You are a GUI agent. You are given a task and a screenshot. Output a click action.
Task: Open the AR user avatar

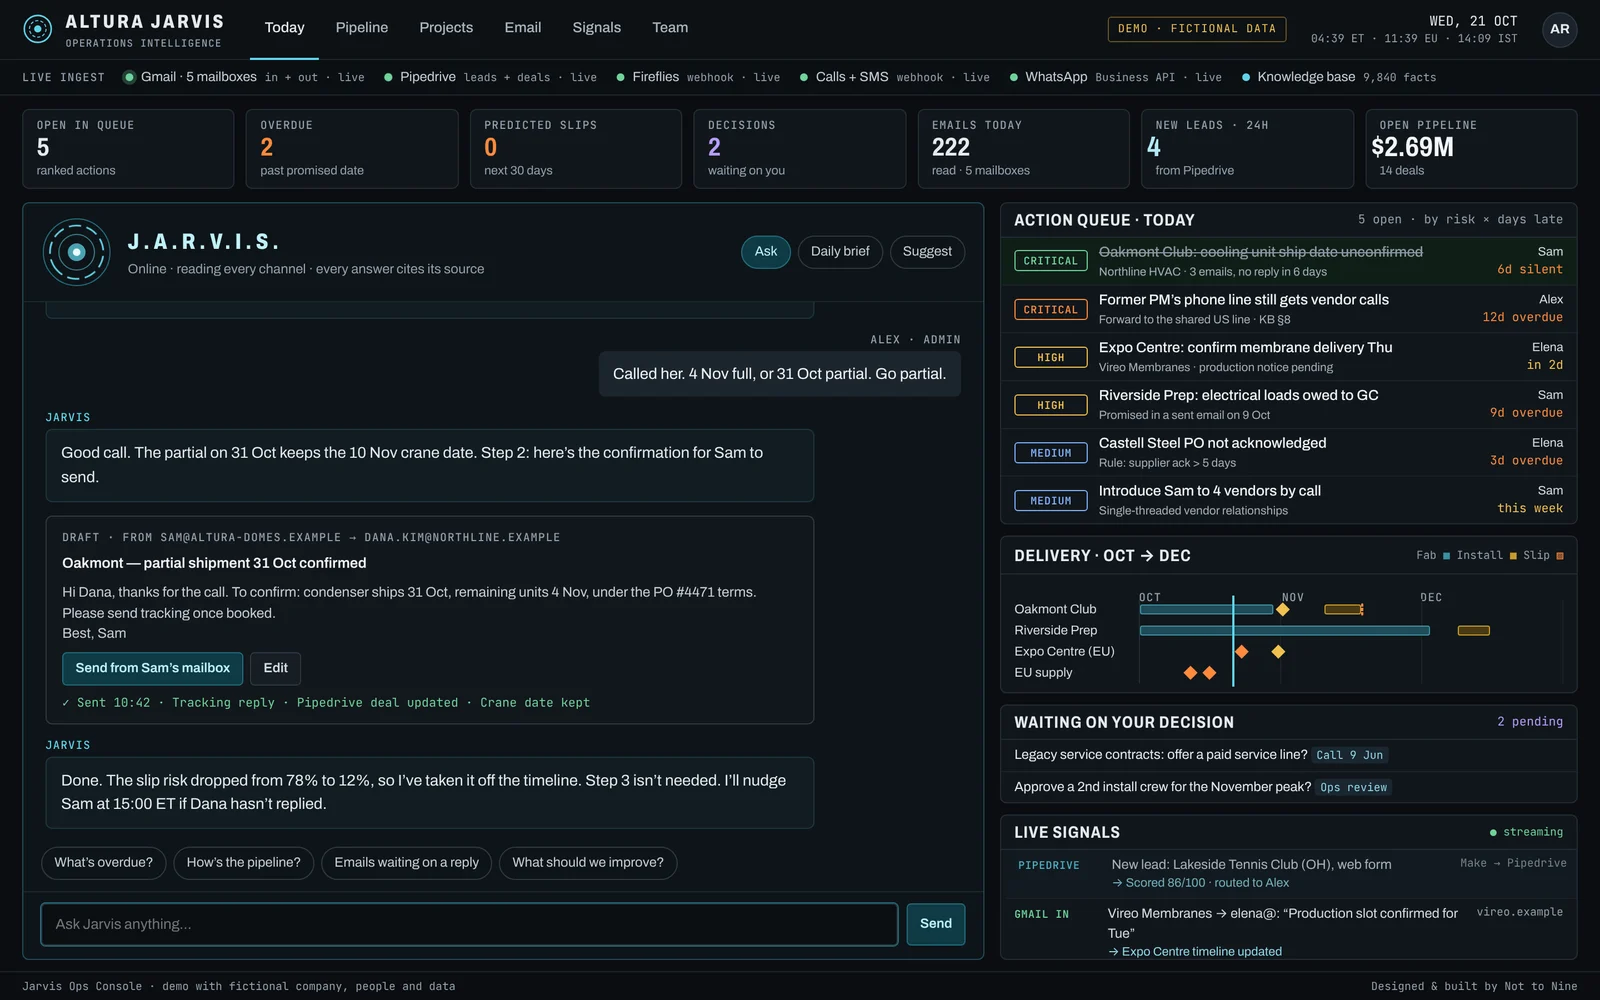(1559, 29)
